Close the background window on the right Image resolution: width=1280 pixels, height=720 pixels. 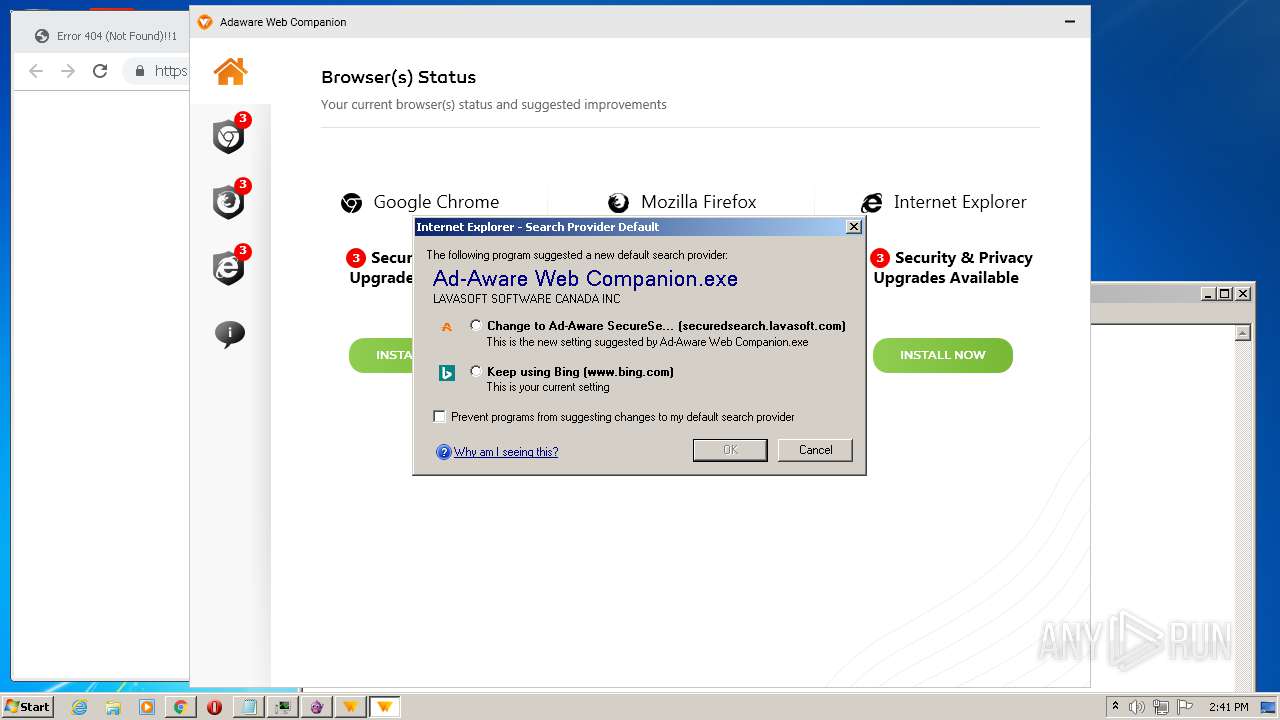coord(1242,293)
